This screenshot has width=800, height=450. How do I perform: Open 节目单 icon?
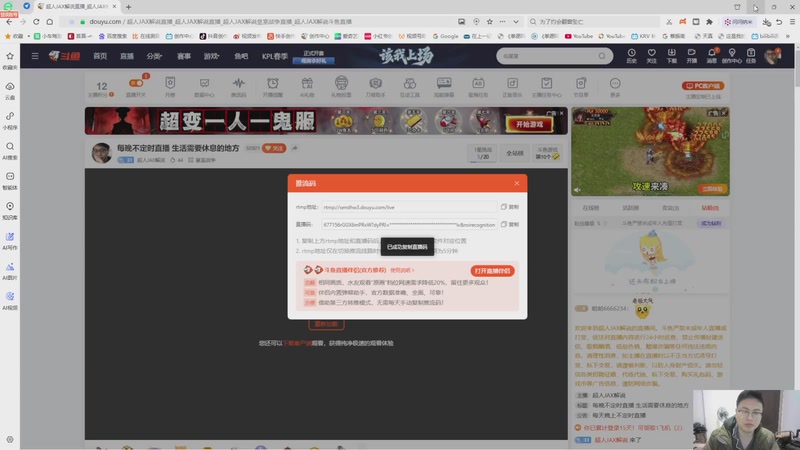[x=581, y=87]
